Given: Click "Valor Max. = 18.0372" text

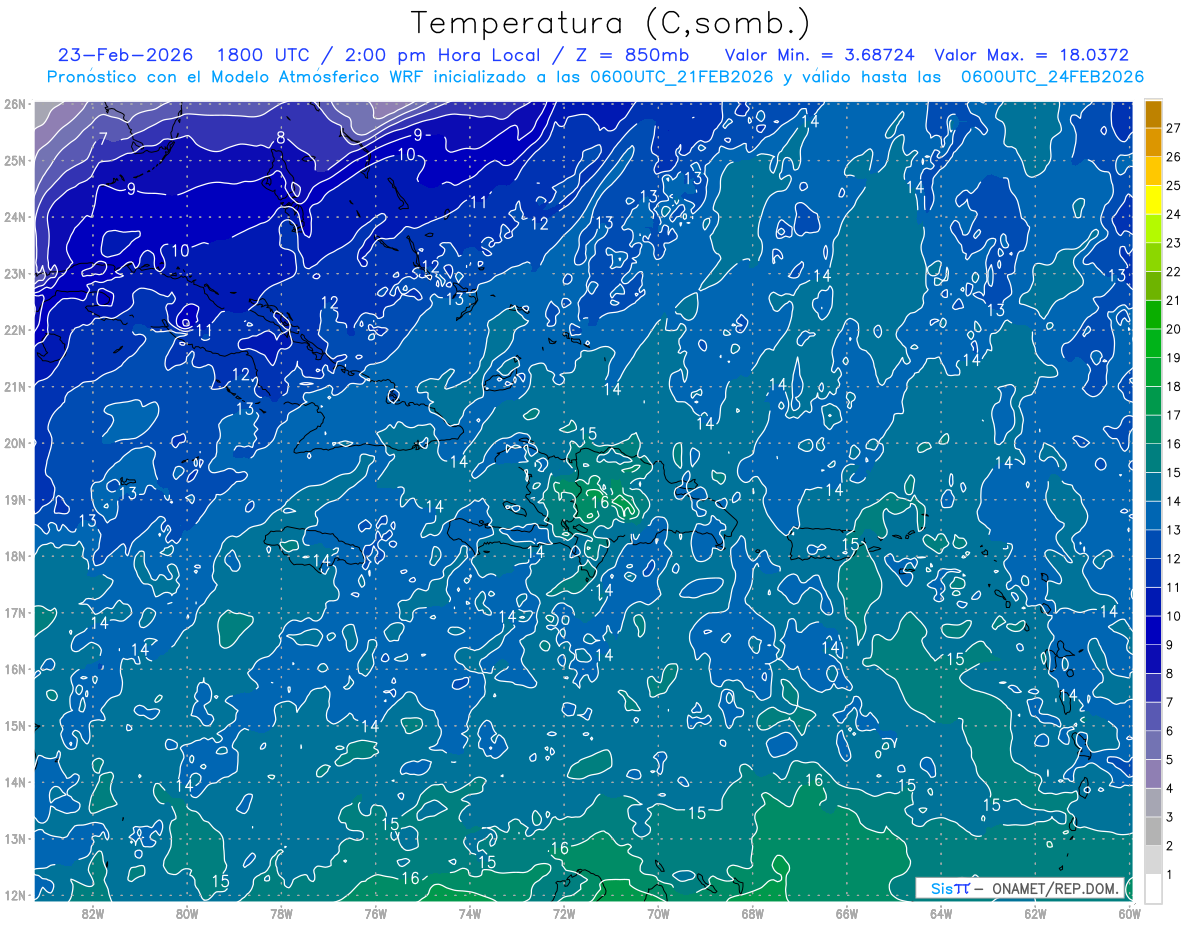Looking at the screenshot, I should (x=1031, y=55).
